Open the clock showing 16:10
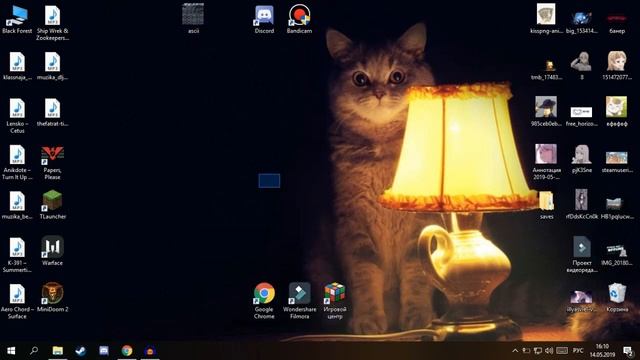This screenshot has width=640, height=360. [x=602, y=351]
